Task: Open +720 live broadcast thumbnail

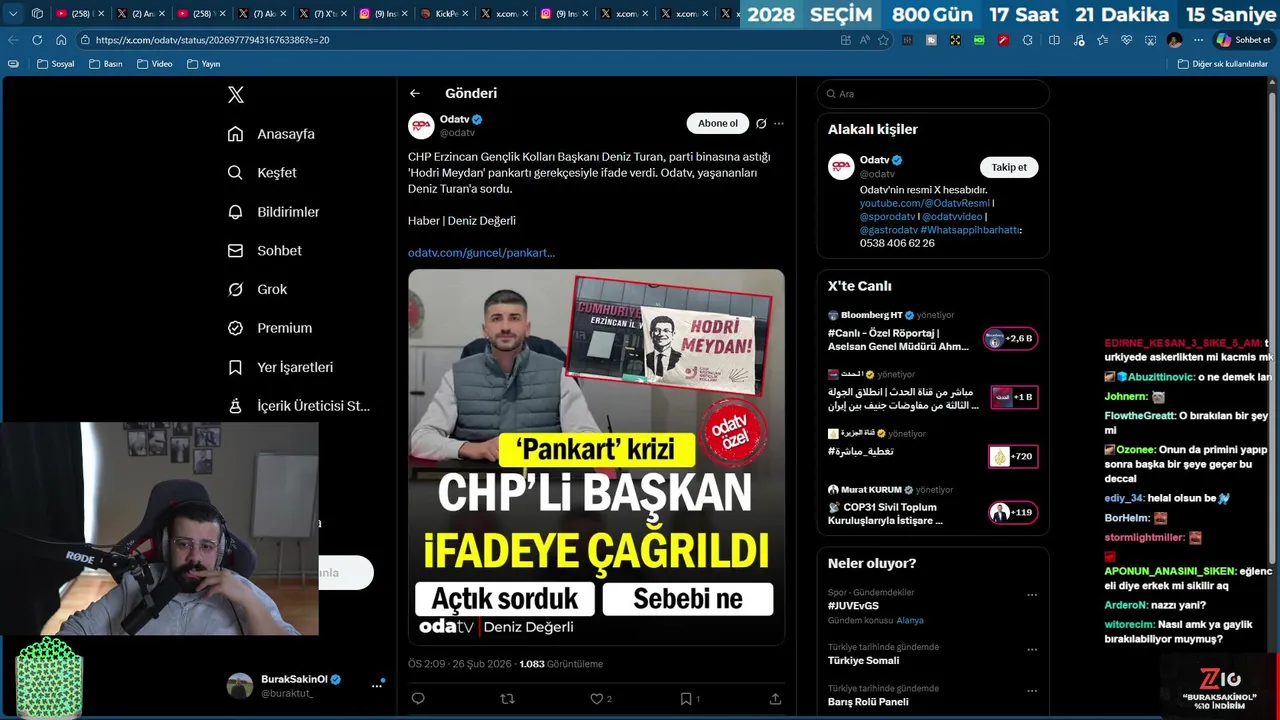Action: tap(1013, 457)
